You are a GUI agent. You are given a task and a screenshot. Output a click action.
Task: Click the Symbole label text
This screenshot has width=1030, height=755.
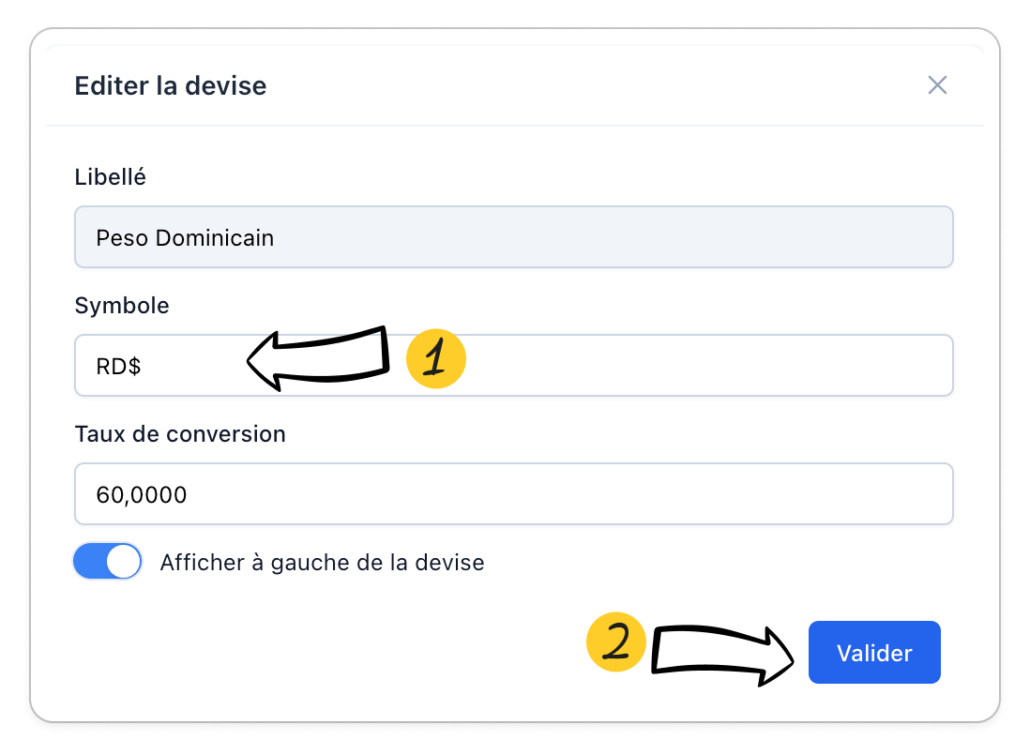pyautogui.click(x=121, y=305)
